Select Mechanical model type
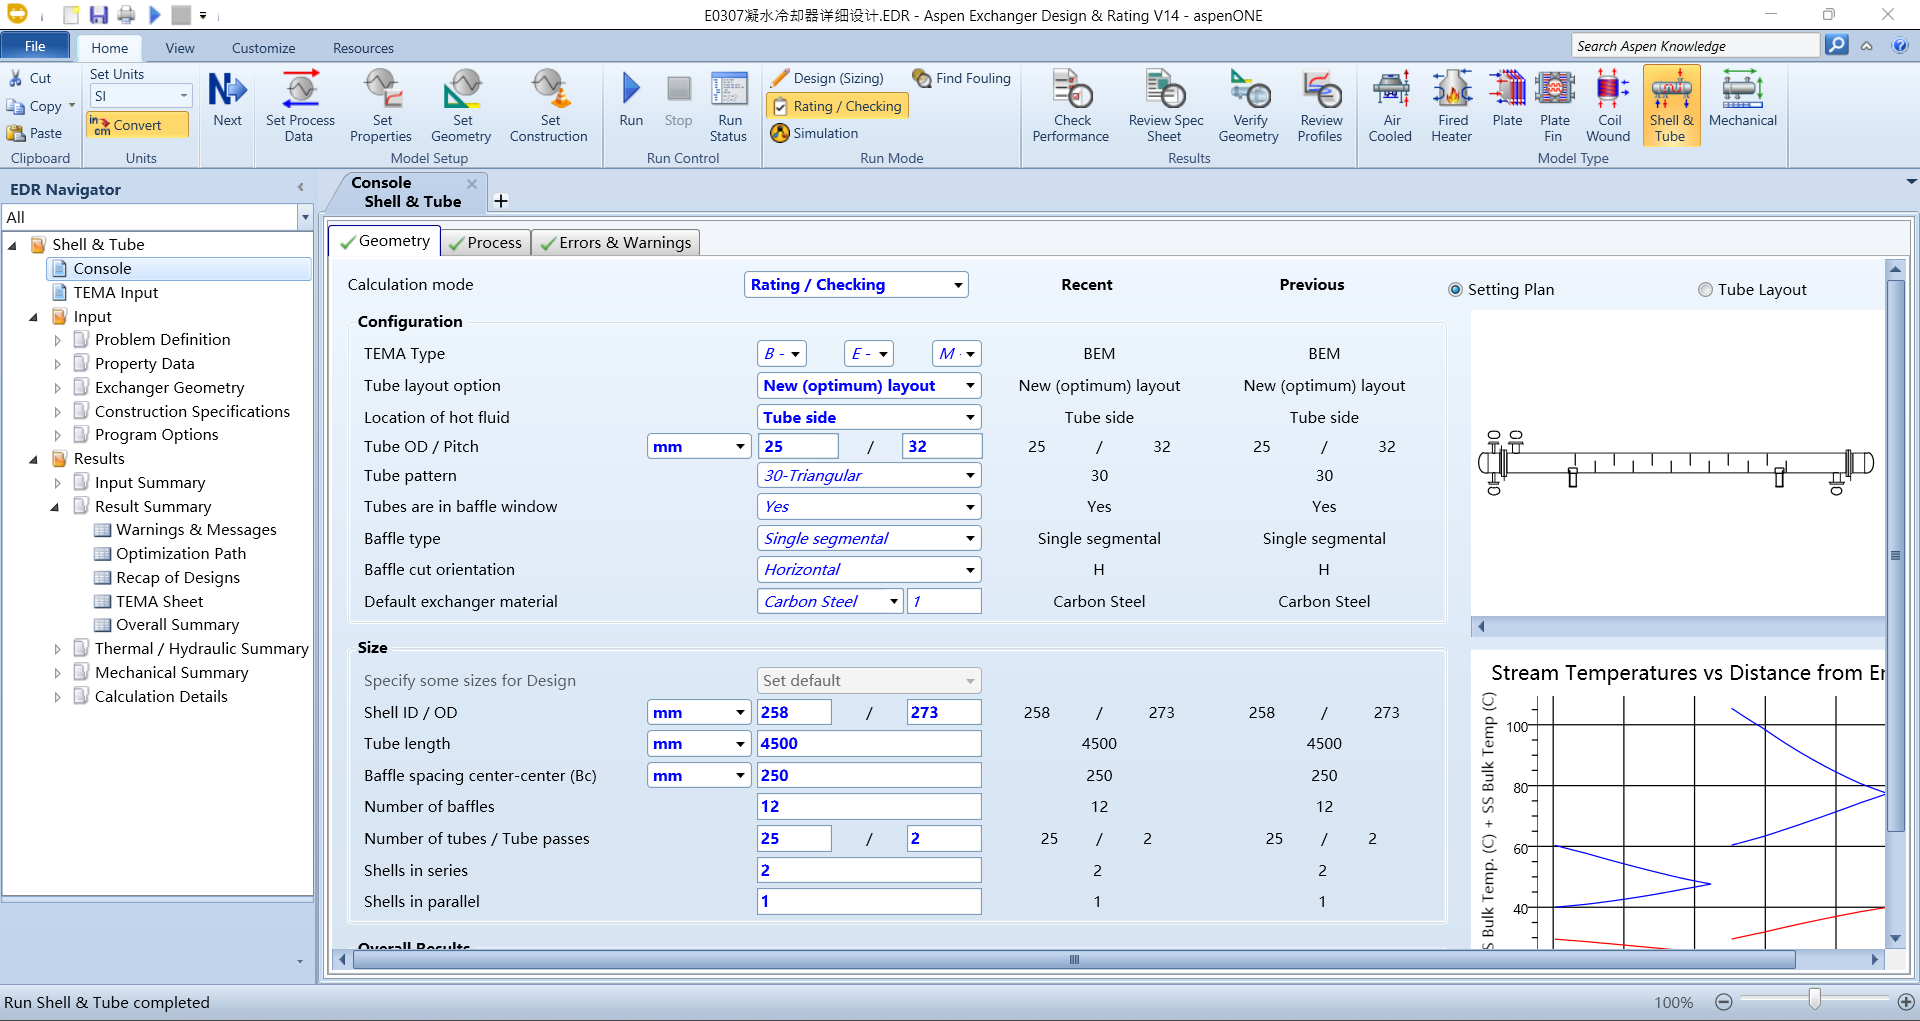Viewport: 1920px width, 1021px height. coord(1743,100)
